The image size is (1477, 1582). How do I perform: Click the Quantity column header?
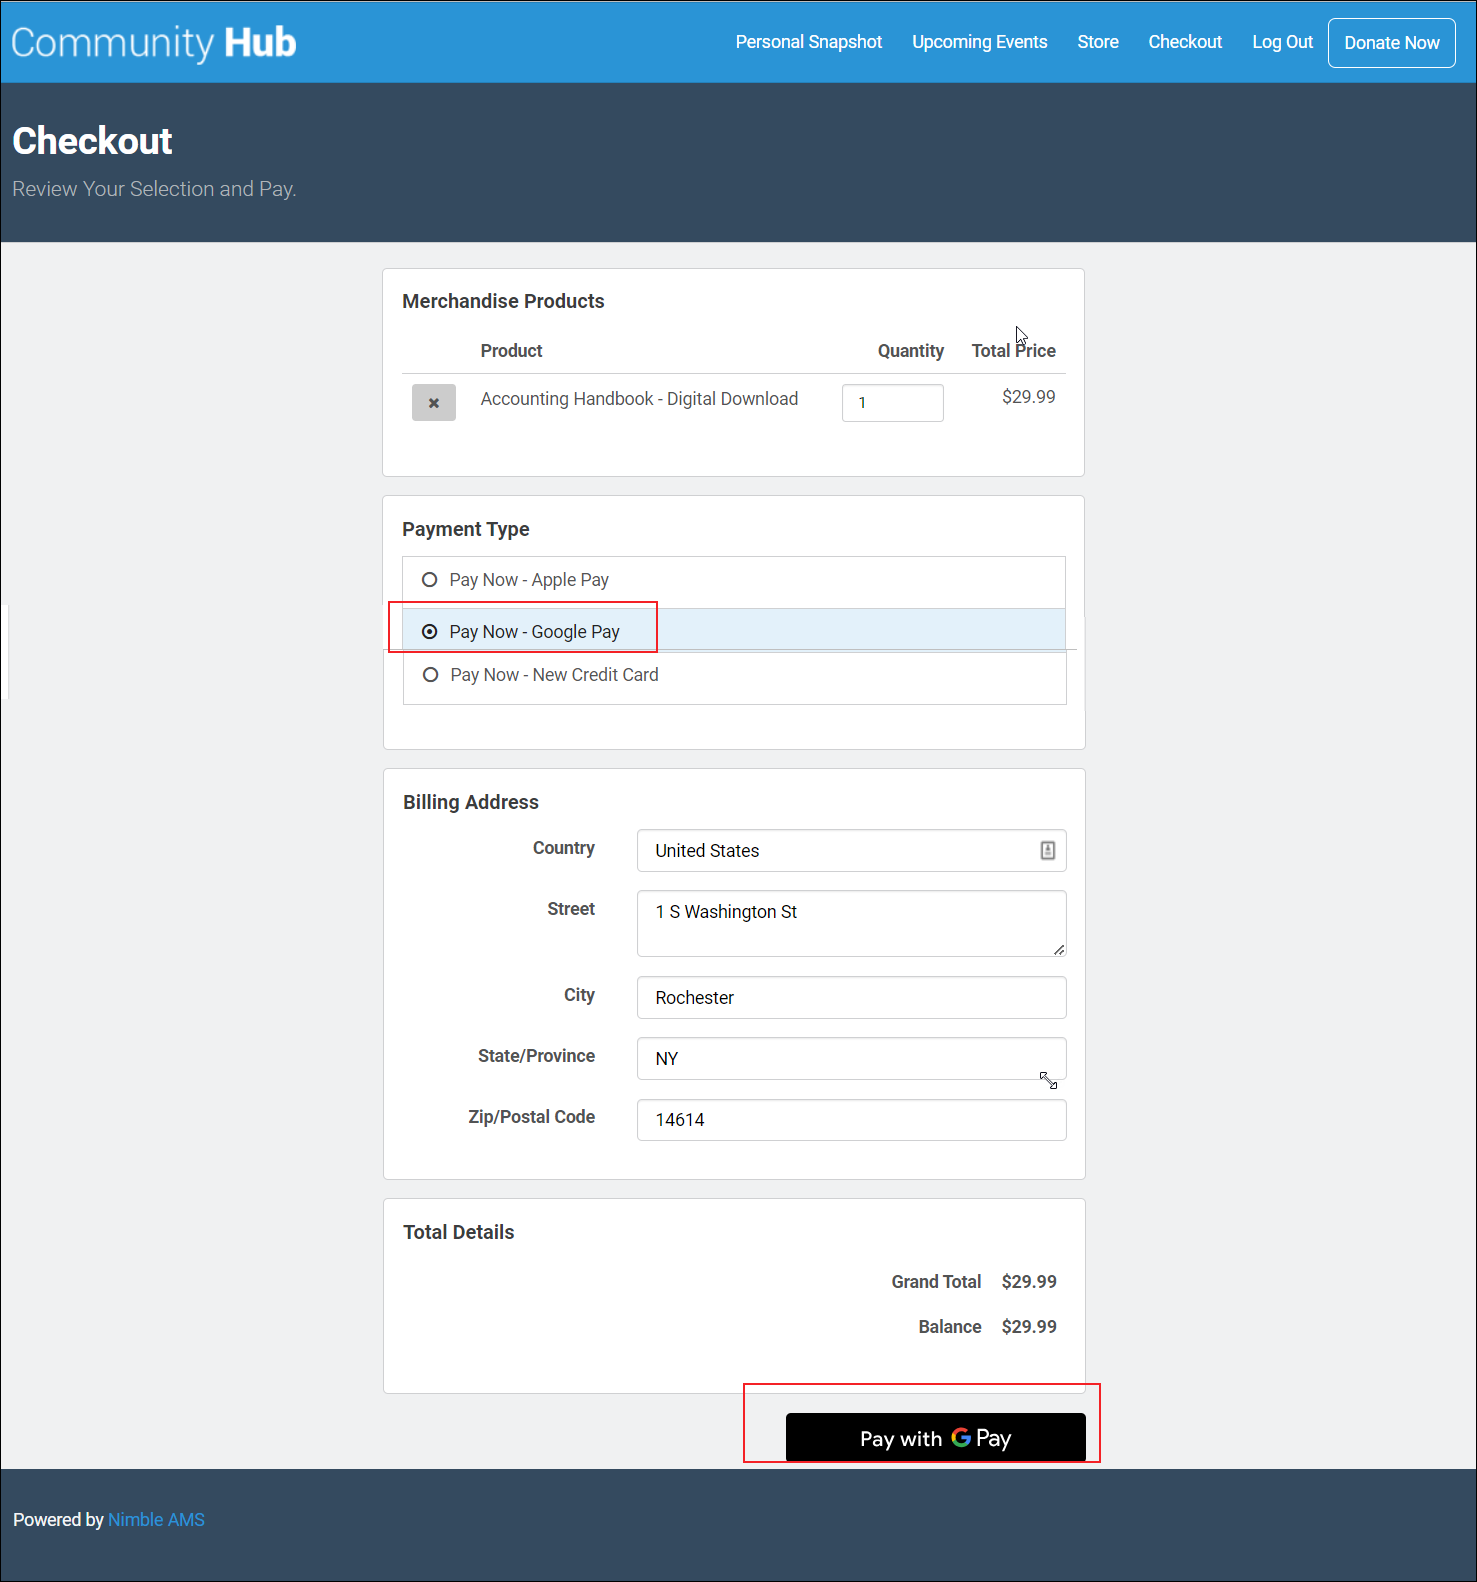(x=911, y=351)
